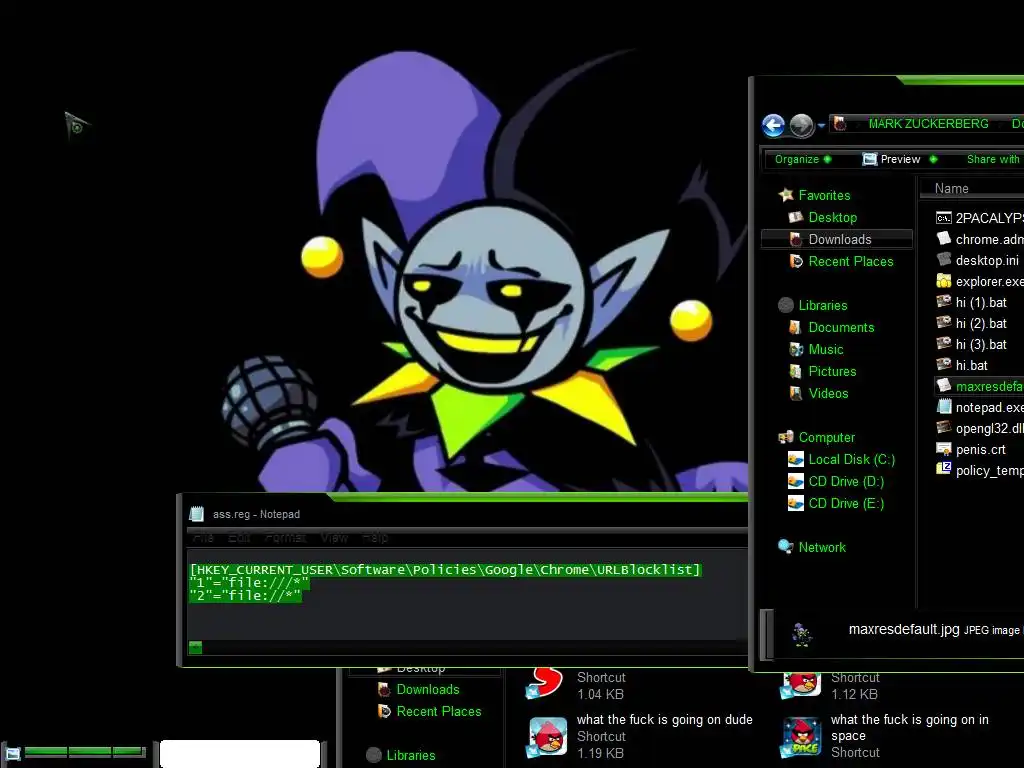1024x768 pixels.
Task: Open the Organize menu
Action: coord(803,159)
